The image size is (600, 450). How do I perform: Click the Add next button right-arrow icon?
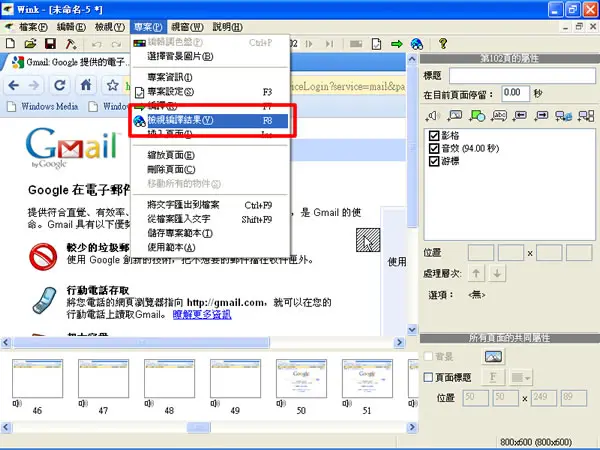(542, 115)
